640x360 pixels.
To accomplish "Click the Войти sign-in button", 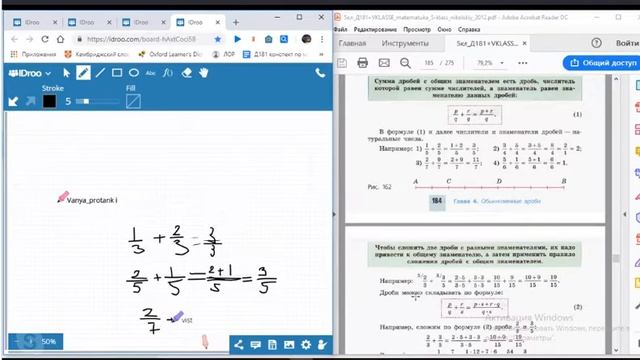I will coord(627,43).
